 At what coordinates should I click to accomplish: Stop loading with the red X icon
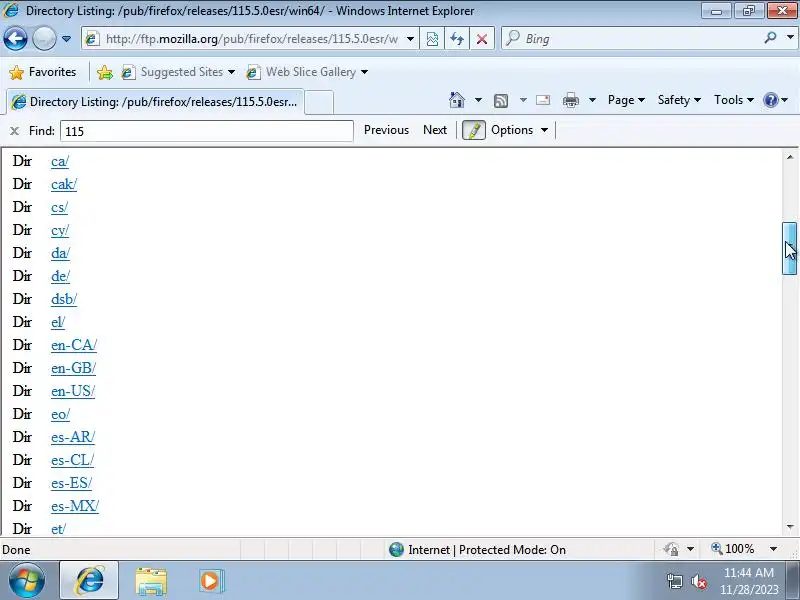coord(482,39)
